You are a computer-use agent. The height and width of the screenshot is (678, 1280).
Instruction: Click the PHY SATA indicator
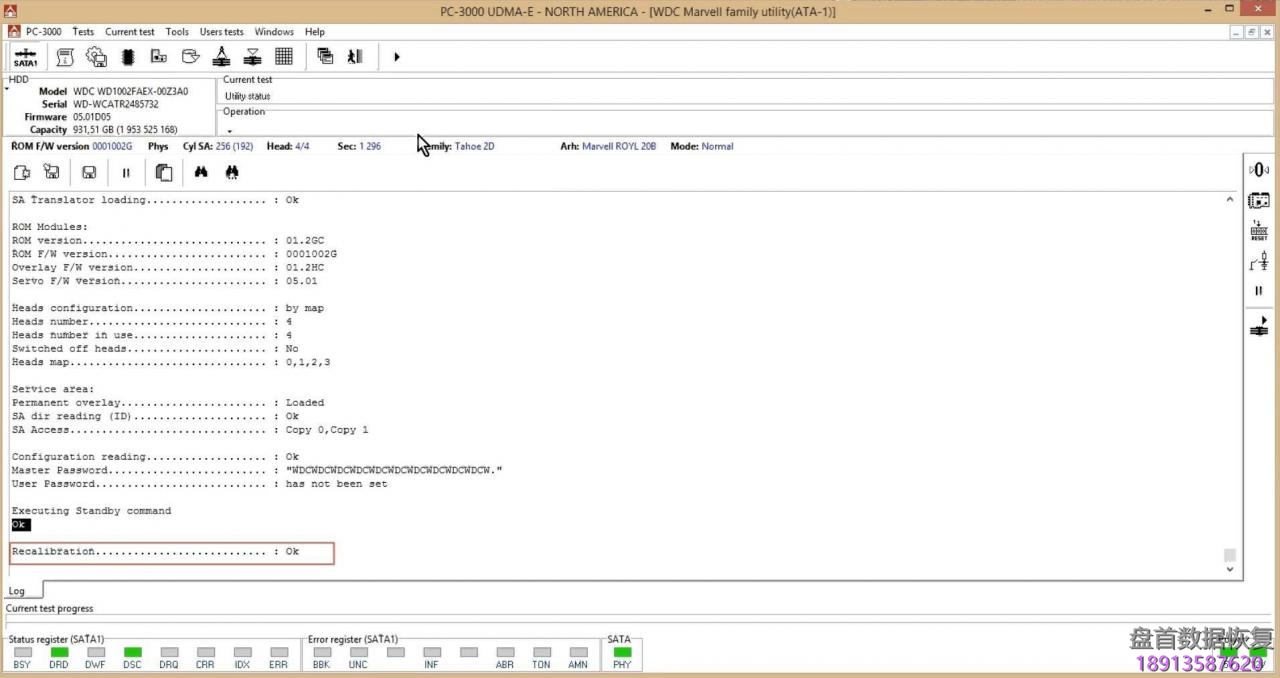[622, 653]
